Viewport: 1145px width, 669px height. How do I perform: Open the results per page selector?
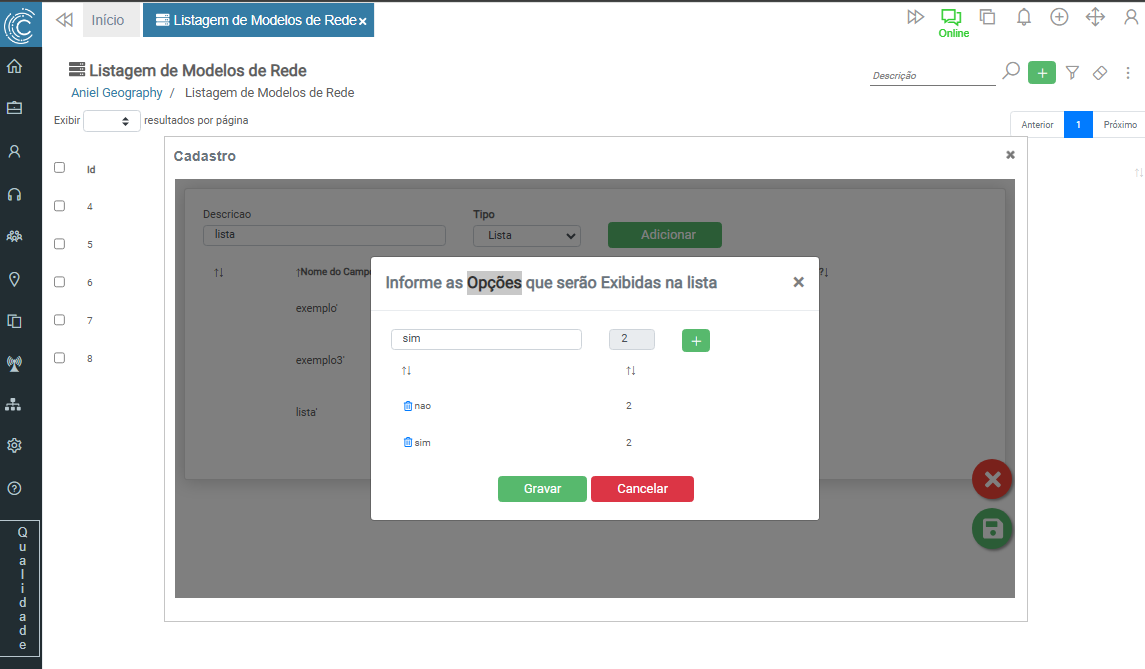coord(111,121)
